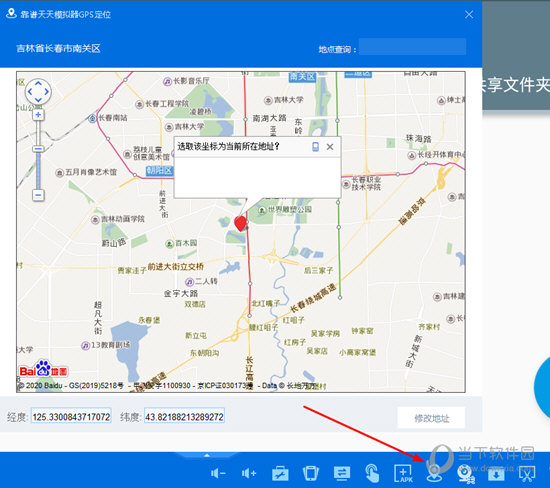Click the volume up icon
This screenshot has width=550, height=488.
[249, 474]
